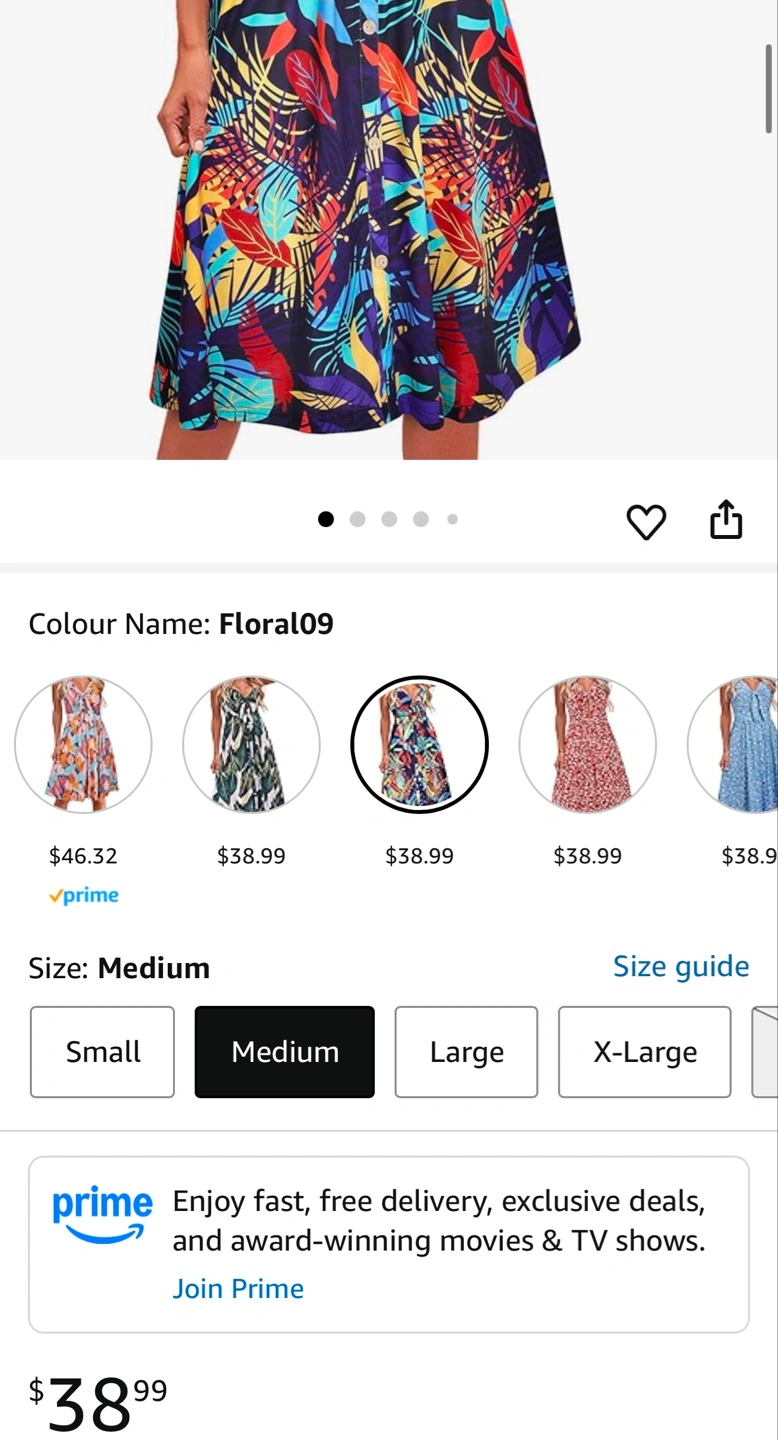Select the Medium size option

[x=285, y=1052]
